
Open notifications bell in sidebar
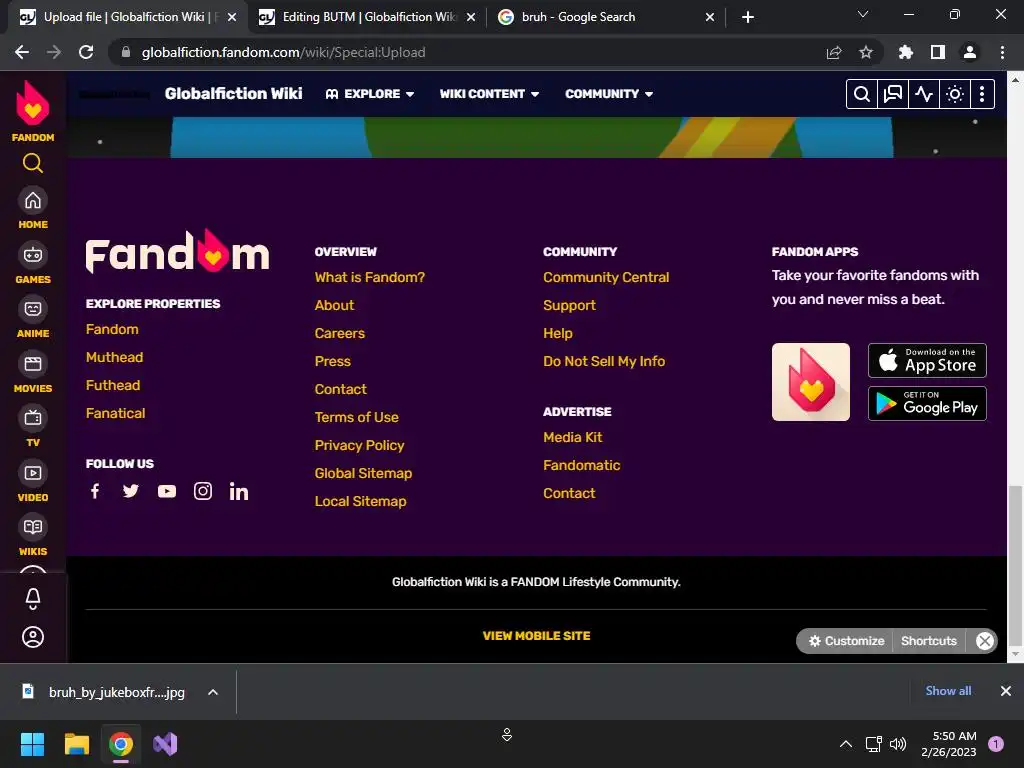point(33,598)
